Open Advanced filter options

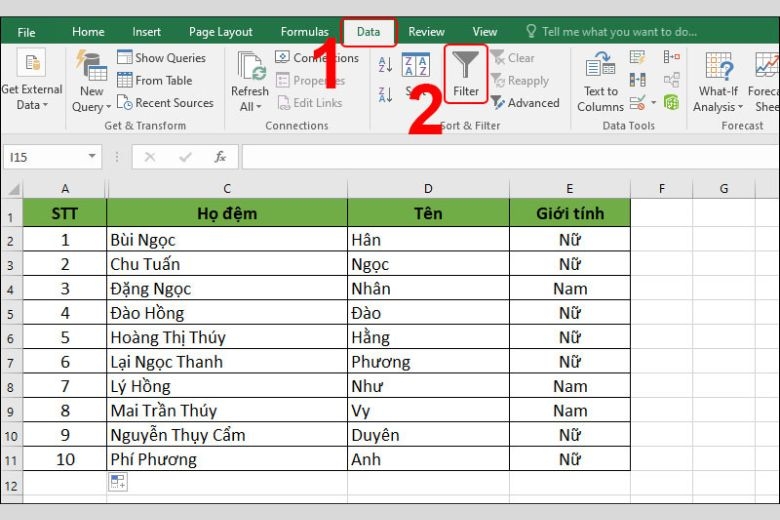(x=525, y=103)
